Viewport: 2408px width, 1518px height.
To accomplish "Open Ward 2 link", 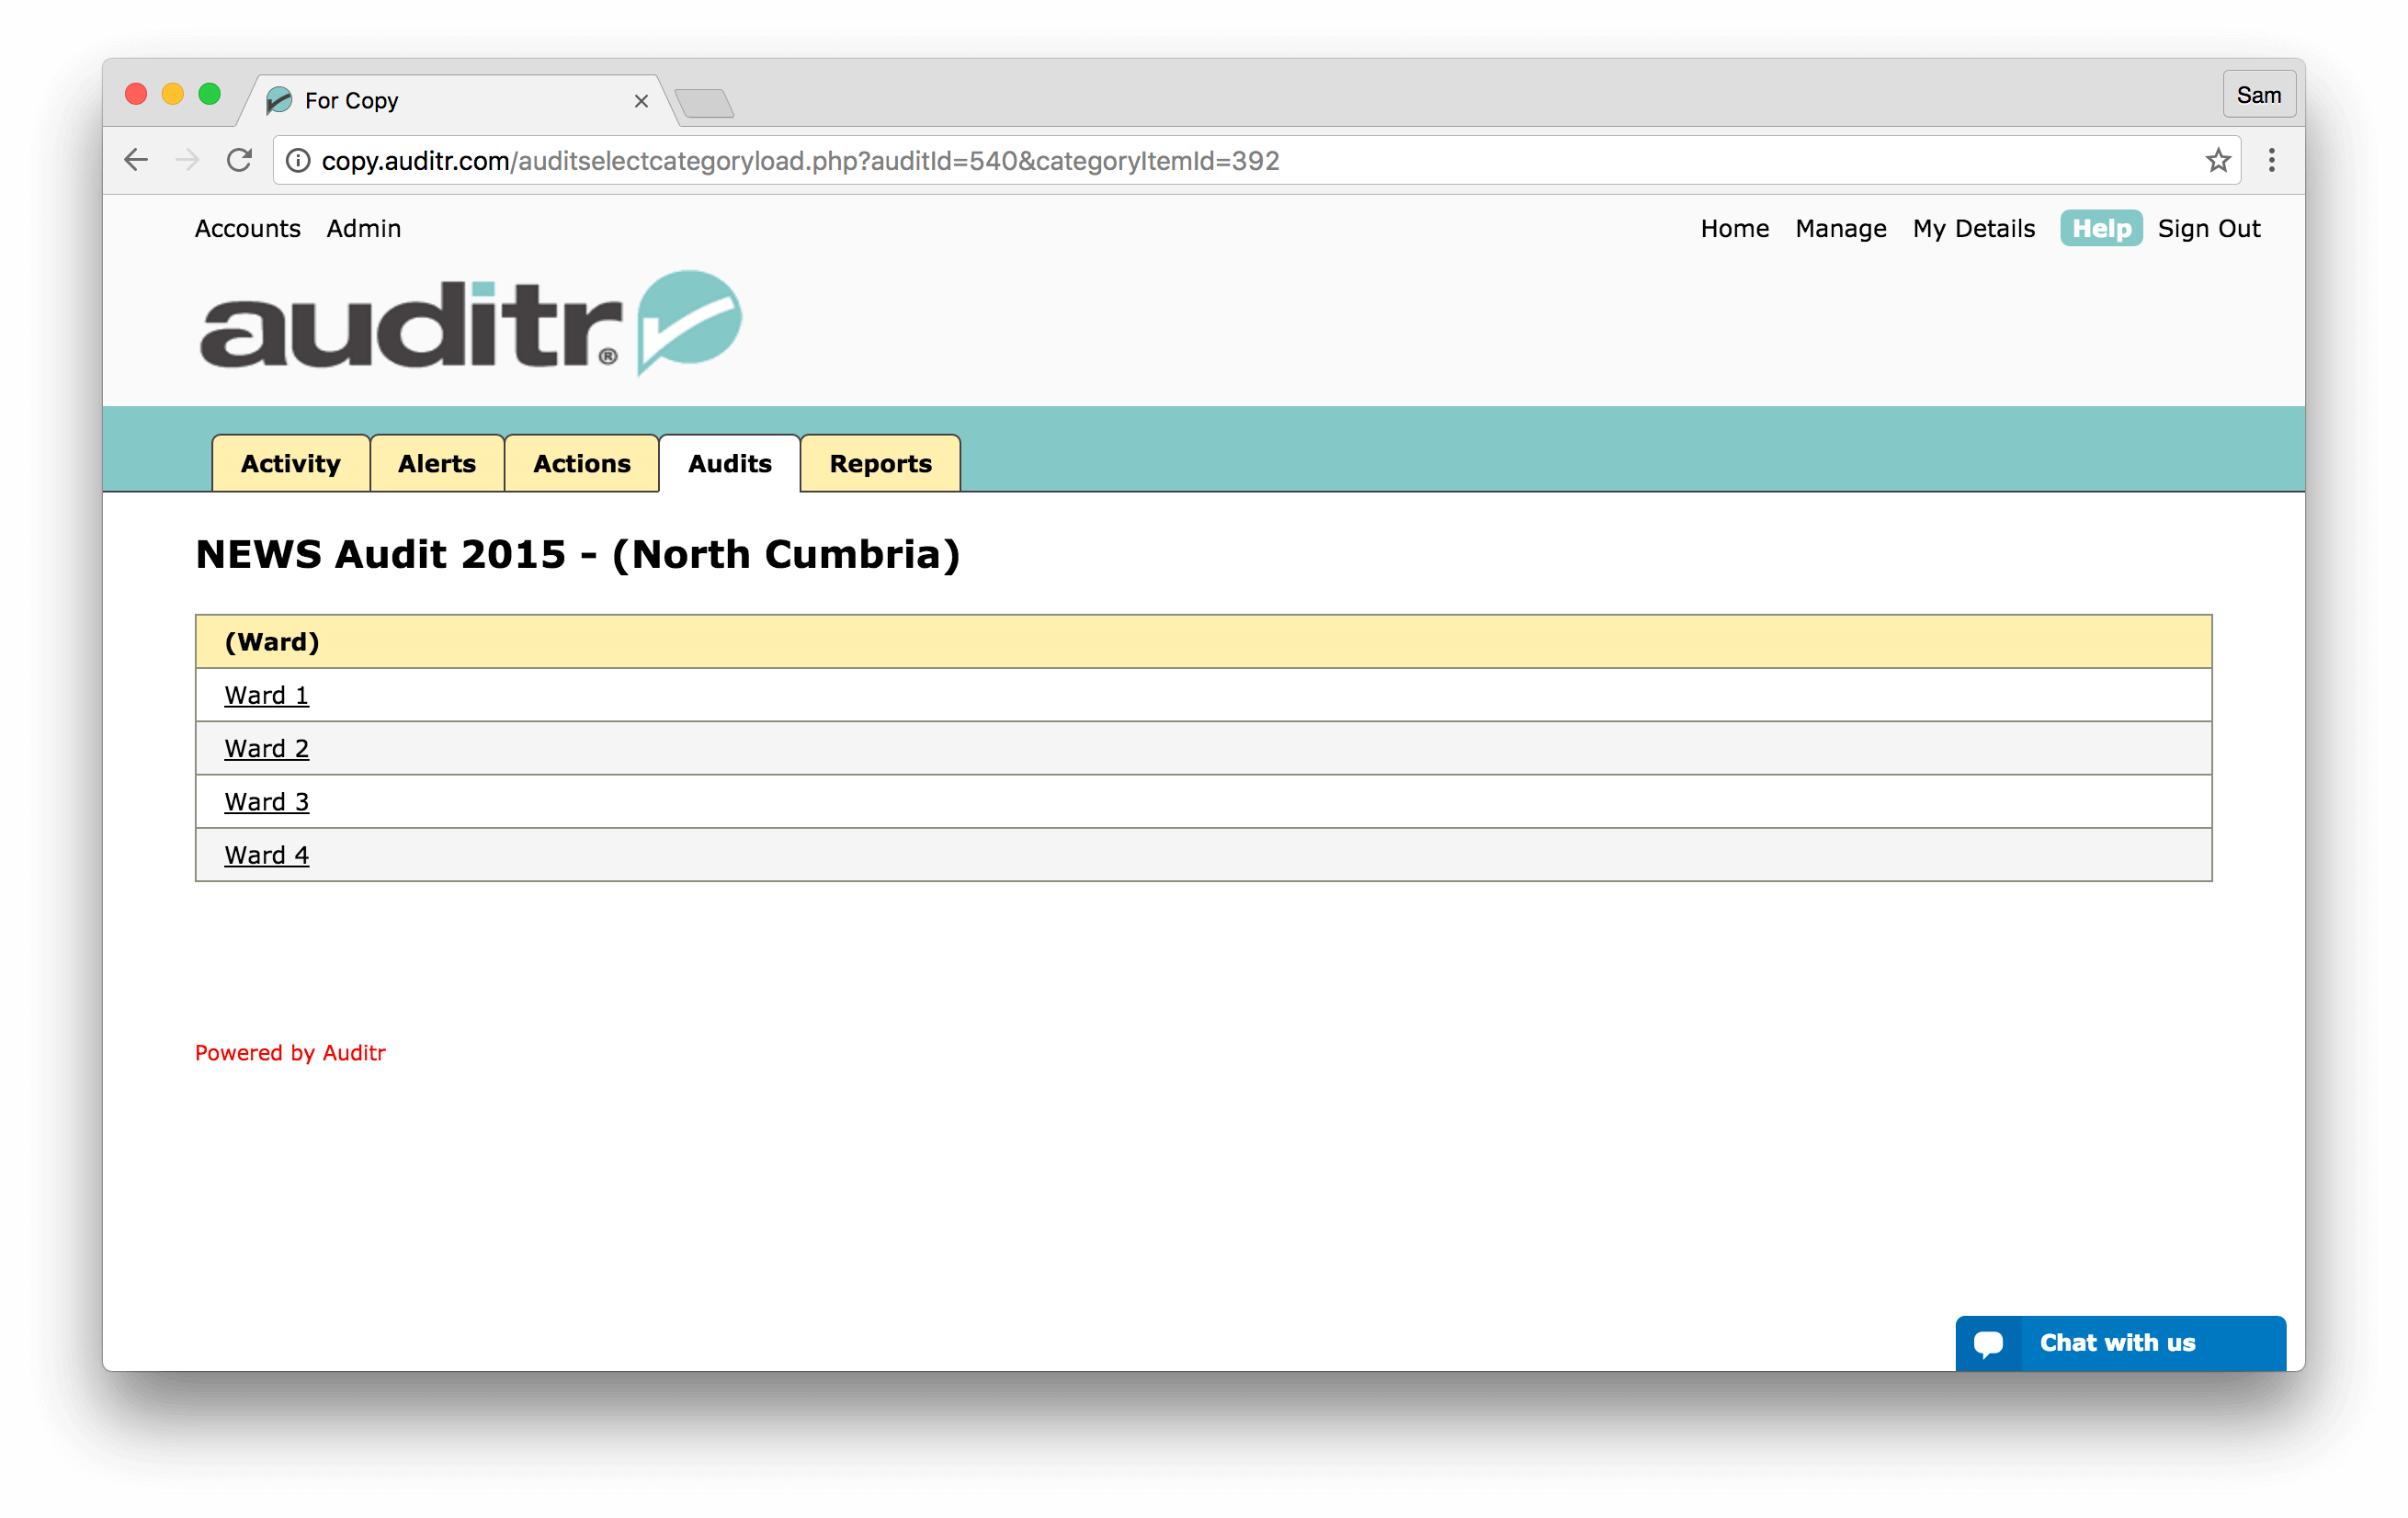I will pos(267,749).
